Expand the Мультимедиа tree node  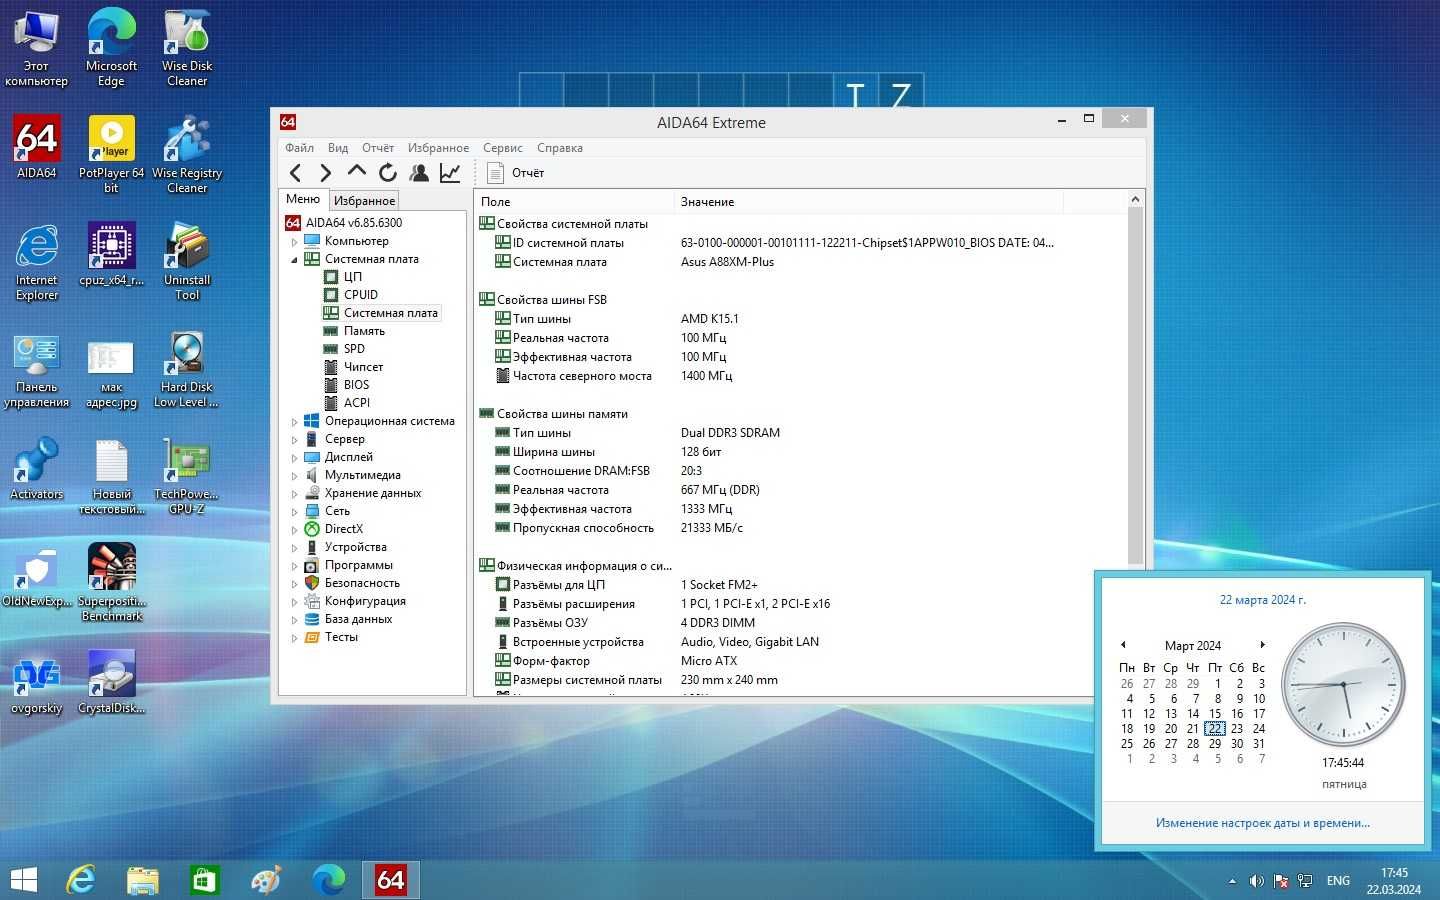(x=294, y=476)
